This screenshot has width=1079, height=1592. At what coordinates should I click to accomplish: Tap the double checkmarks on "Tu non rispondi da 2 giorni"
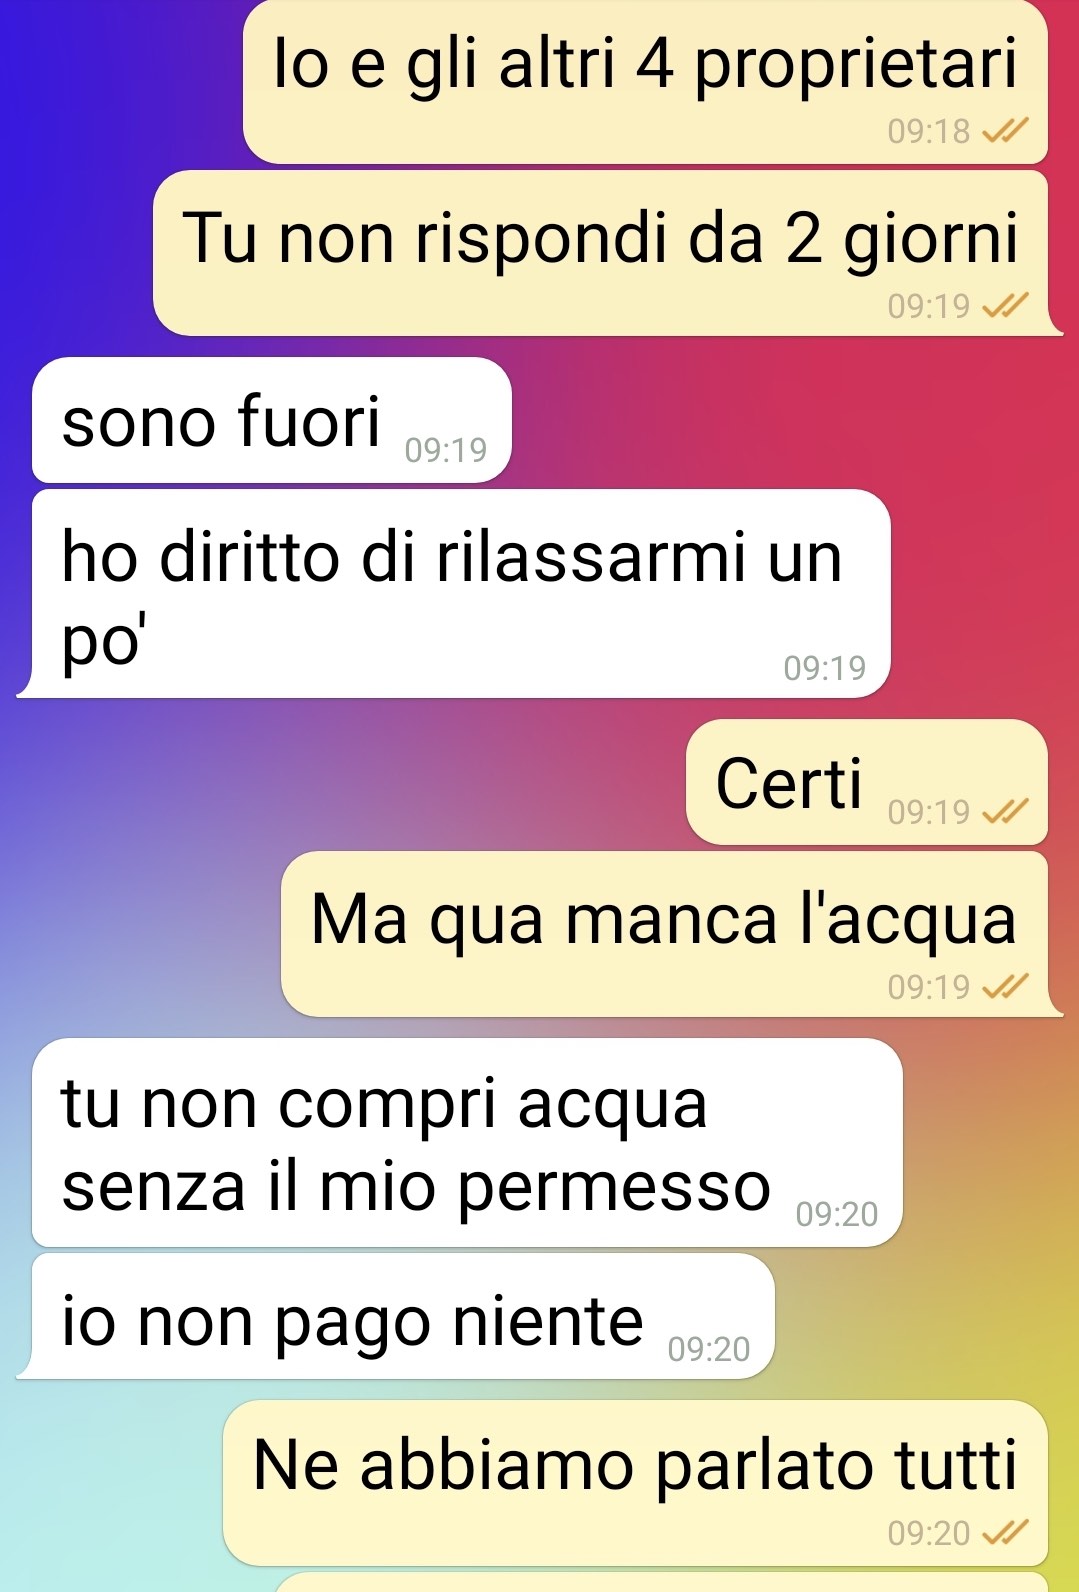tap(1005, 305)
